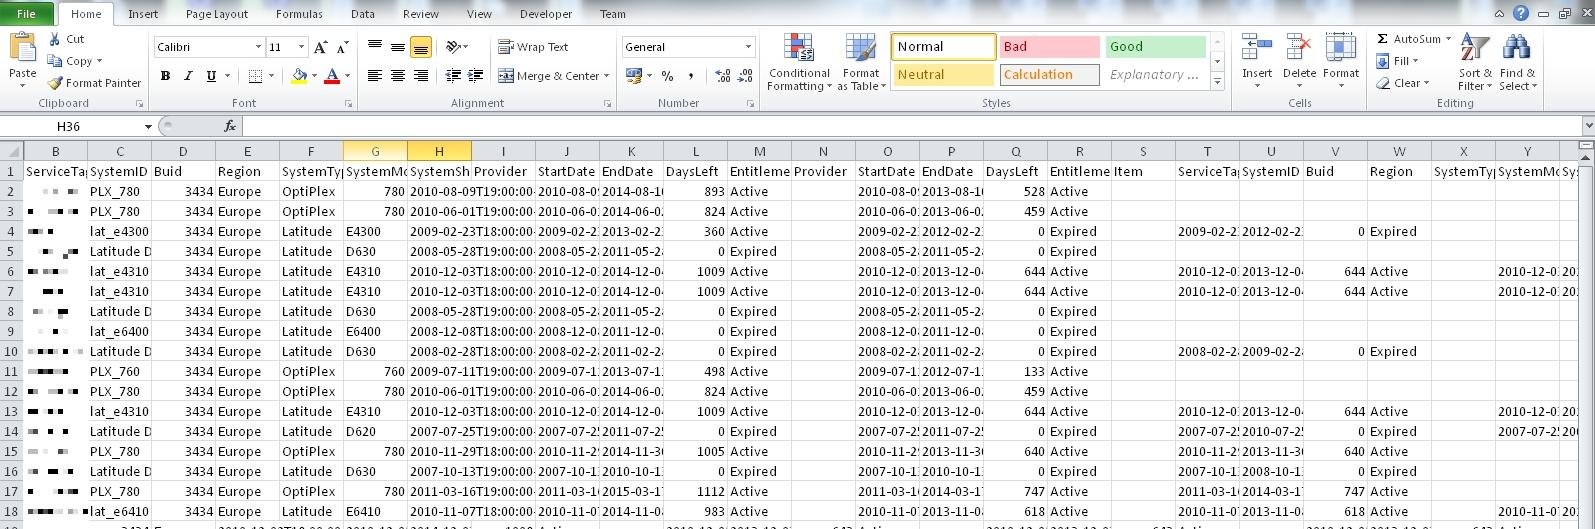Increase decimal places
1595x529 pixels.
[x=723, y=76]
